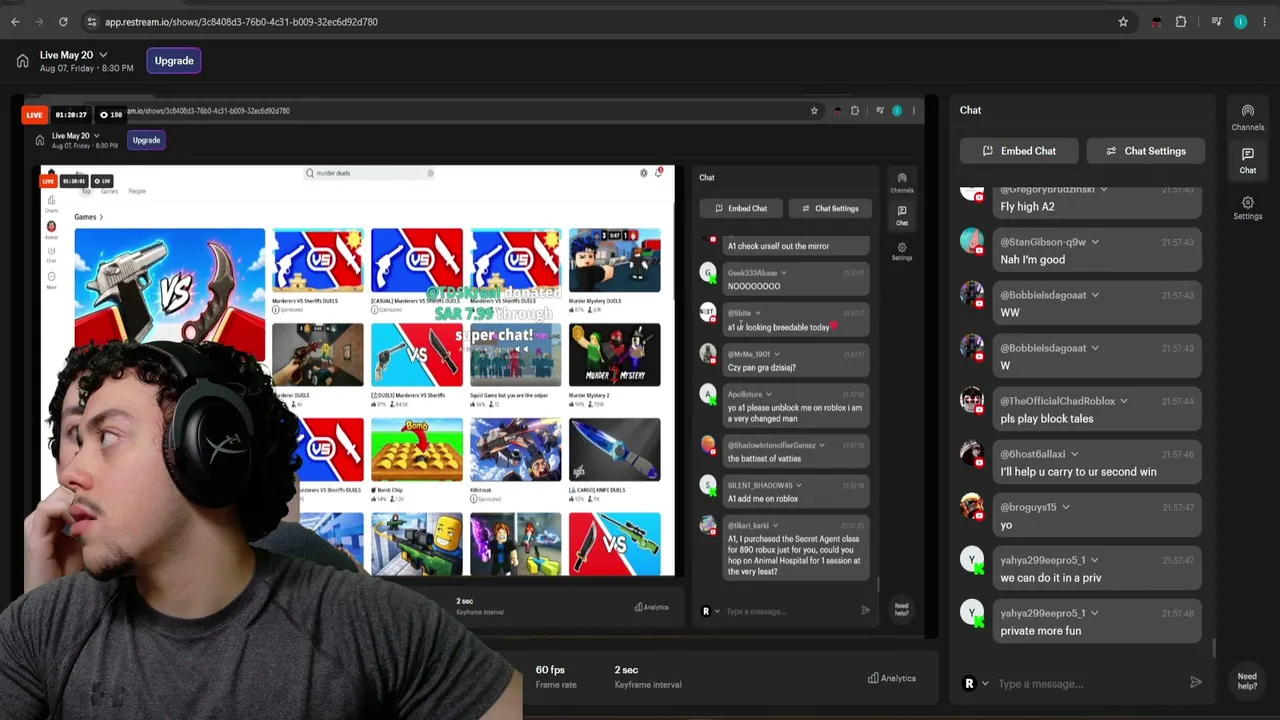Click the '60 fps' frame rate readout
This screenshot has width=1280, height=720.
point(550,670)
